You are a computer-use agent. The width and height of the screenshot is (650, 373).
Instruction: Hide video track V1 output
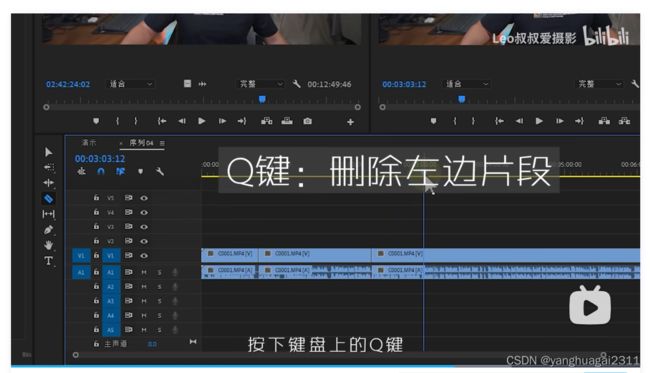(x=144, y=256)
